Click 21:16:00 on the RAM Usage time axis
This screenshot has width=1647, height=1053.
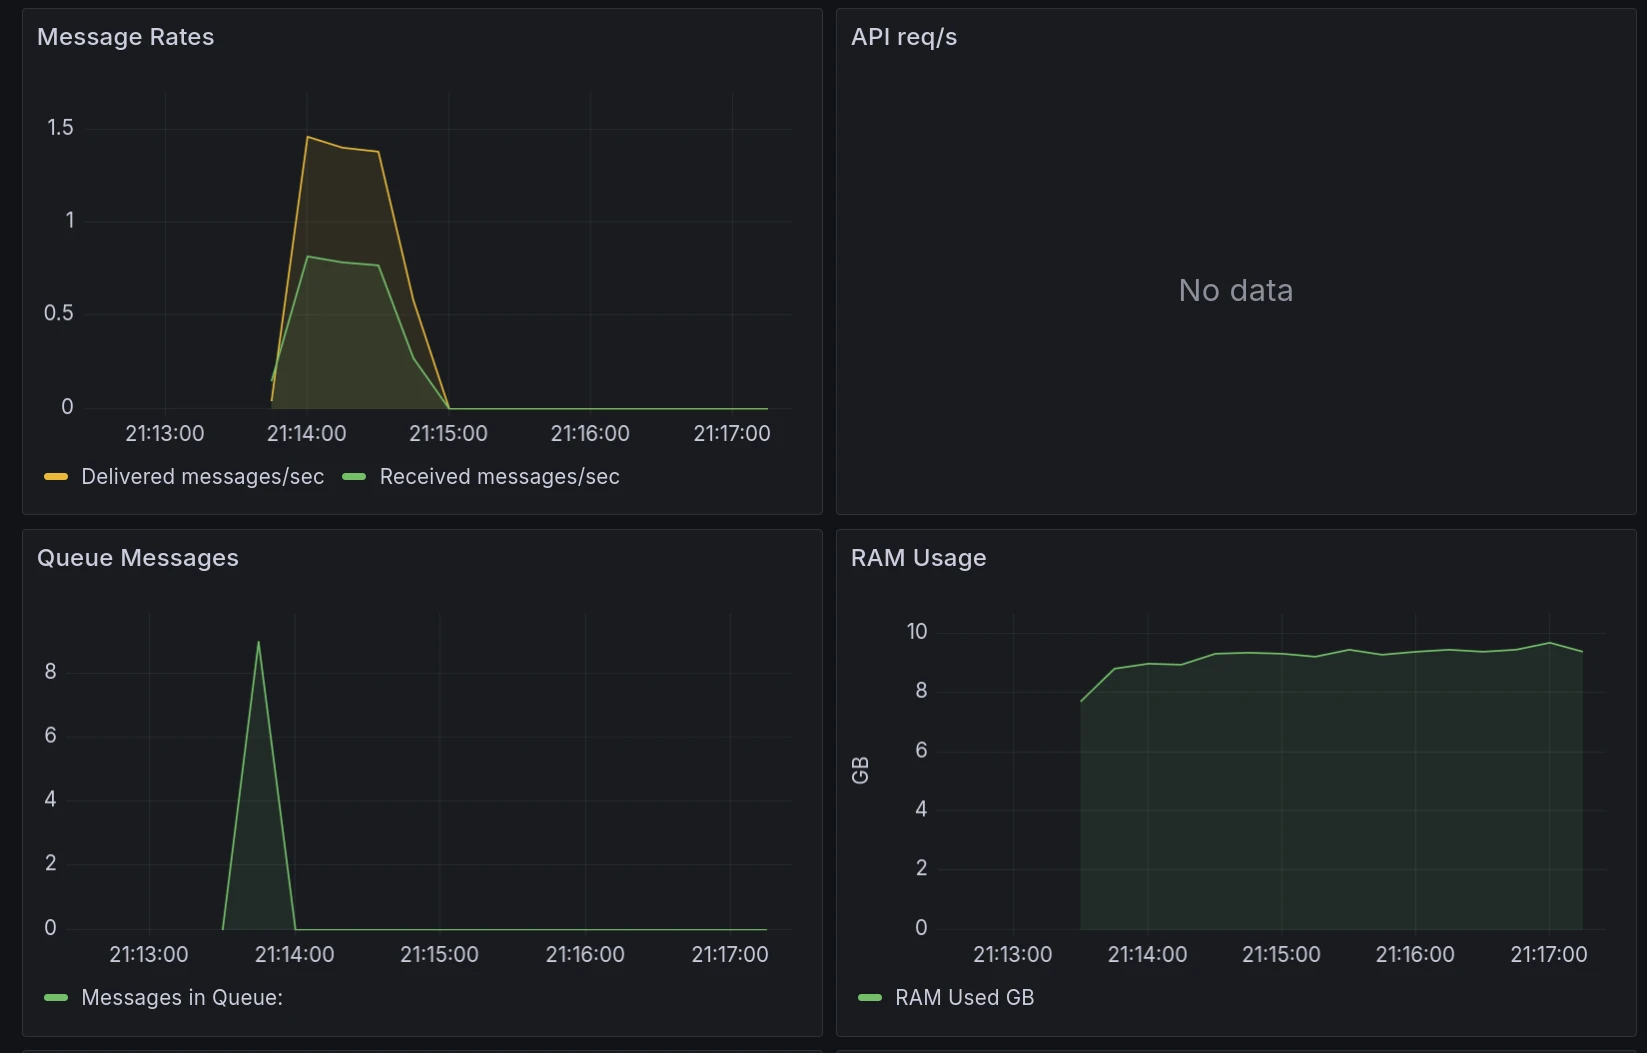[x=1414, y=955]
